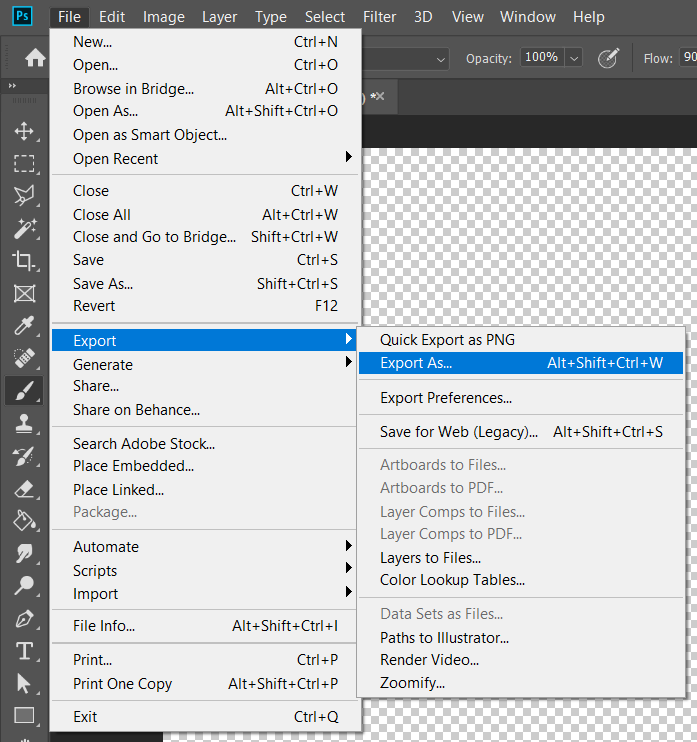Click Place Embedded…
This screenshot has width=697, height=742.
(x=204, y=466)
